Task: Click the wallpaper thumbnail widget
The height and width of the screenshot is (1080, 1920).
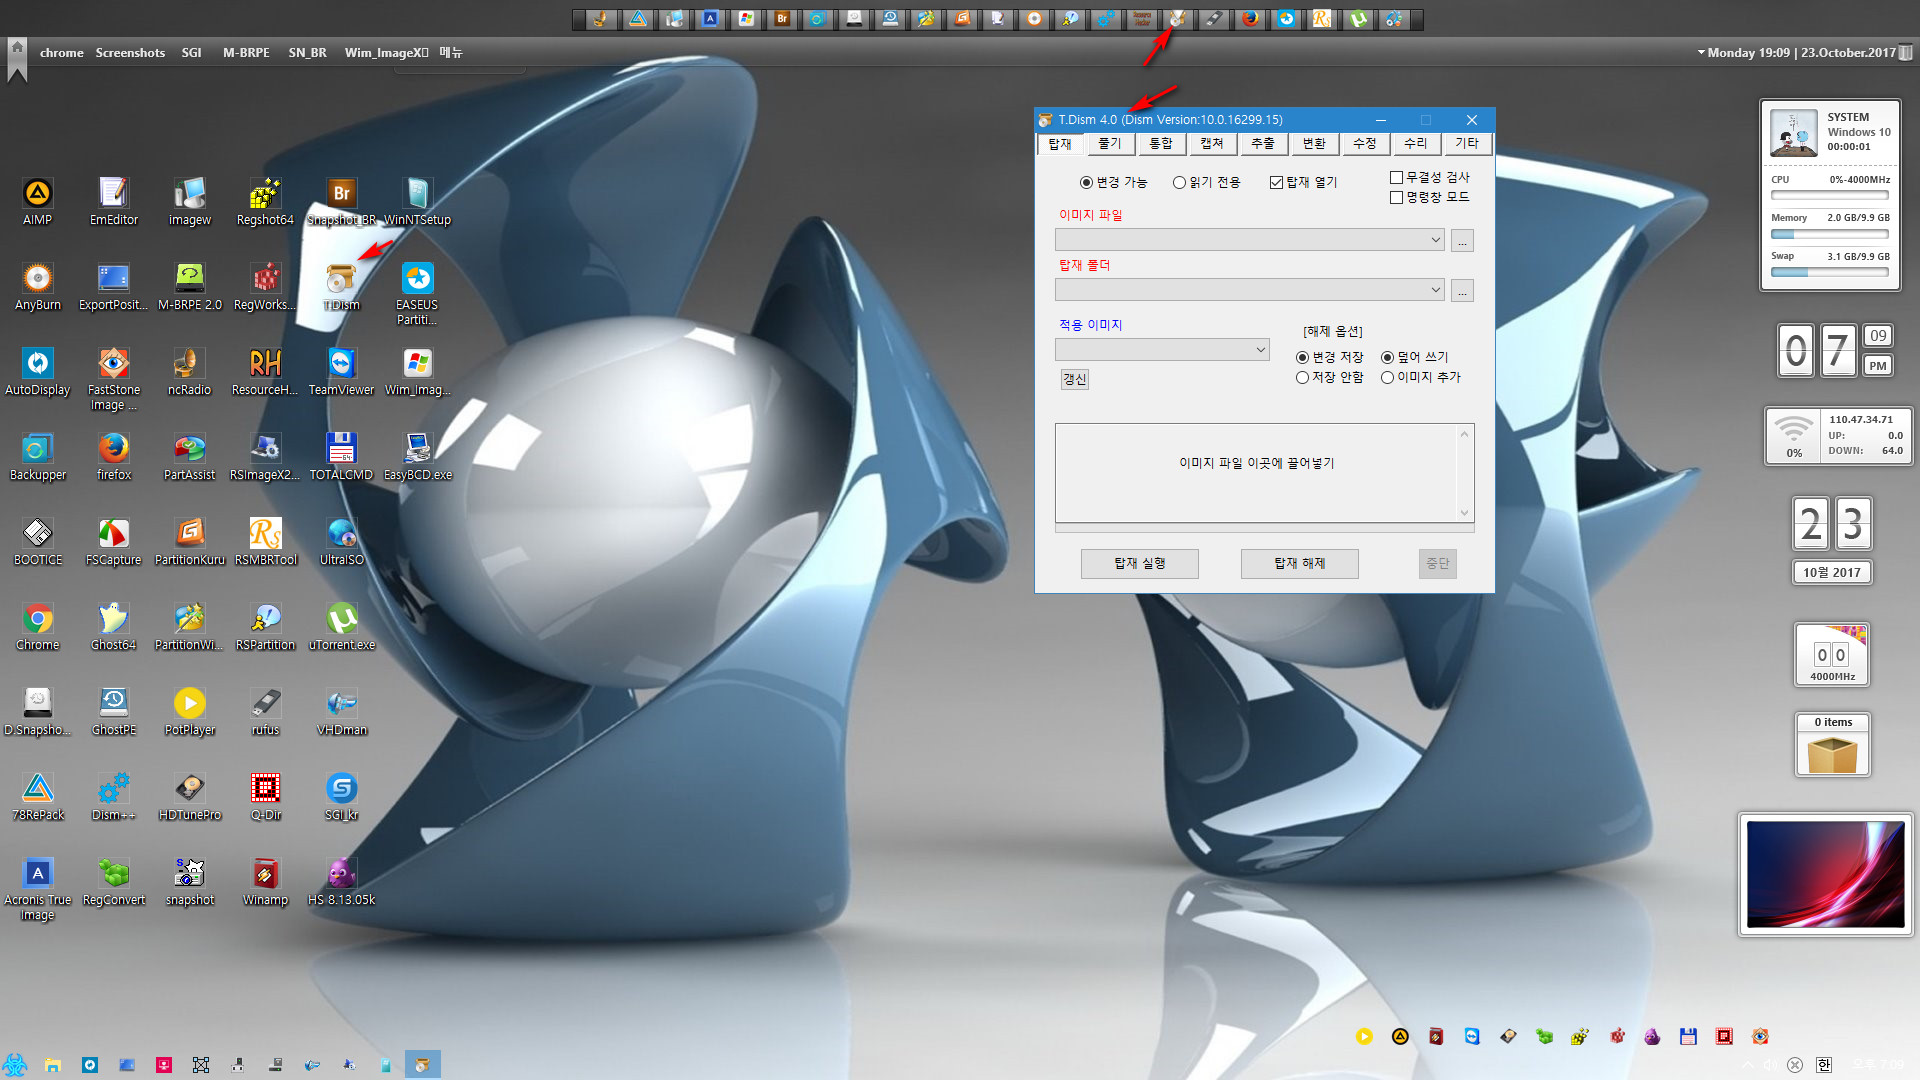Action: tap(1826, 875)
